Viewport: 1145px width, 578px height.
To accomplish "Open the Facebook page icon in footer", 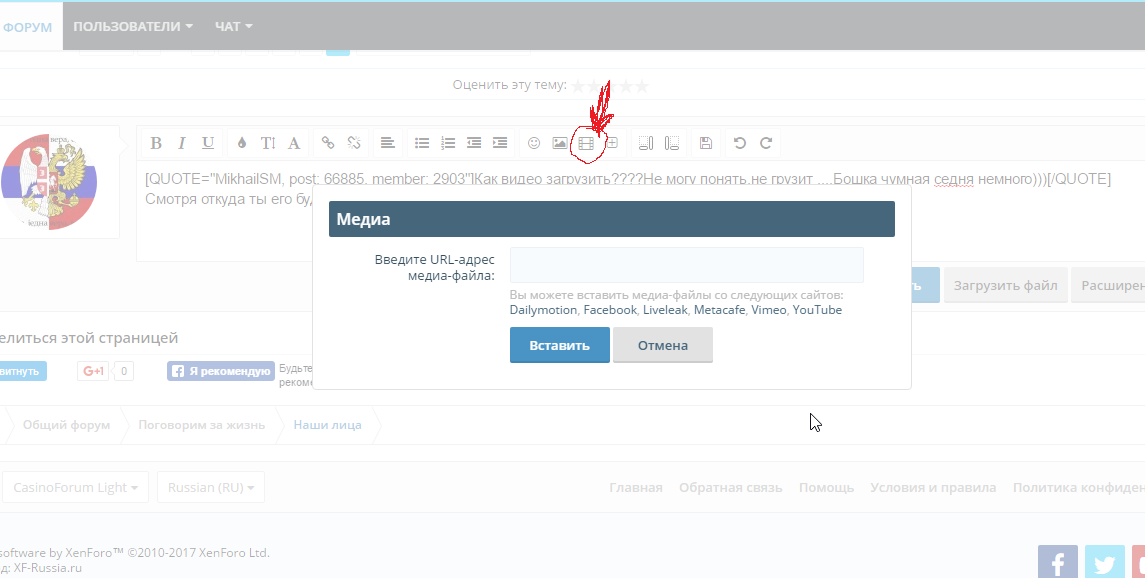I will pos(1057,562).
